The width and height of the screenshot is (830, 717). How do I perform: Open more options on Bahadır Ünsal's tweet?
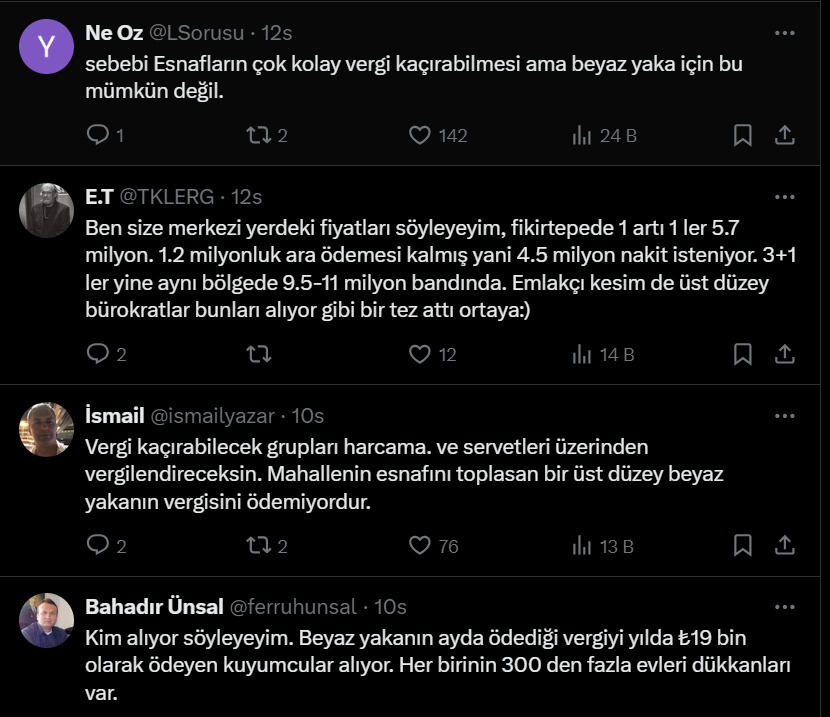click(786, 607)
